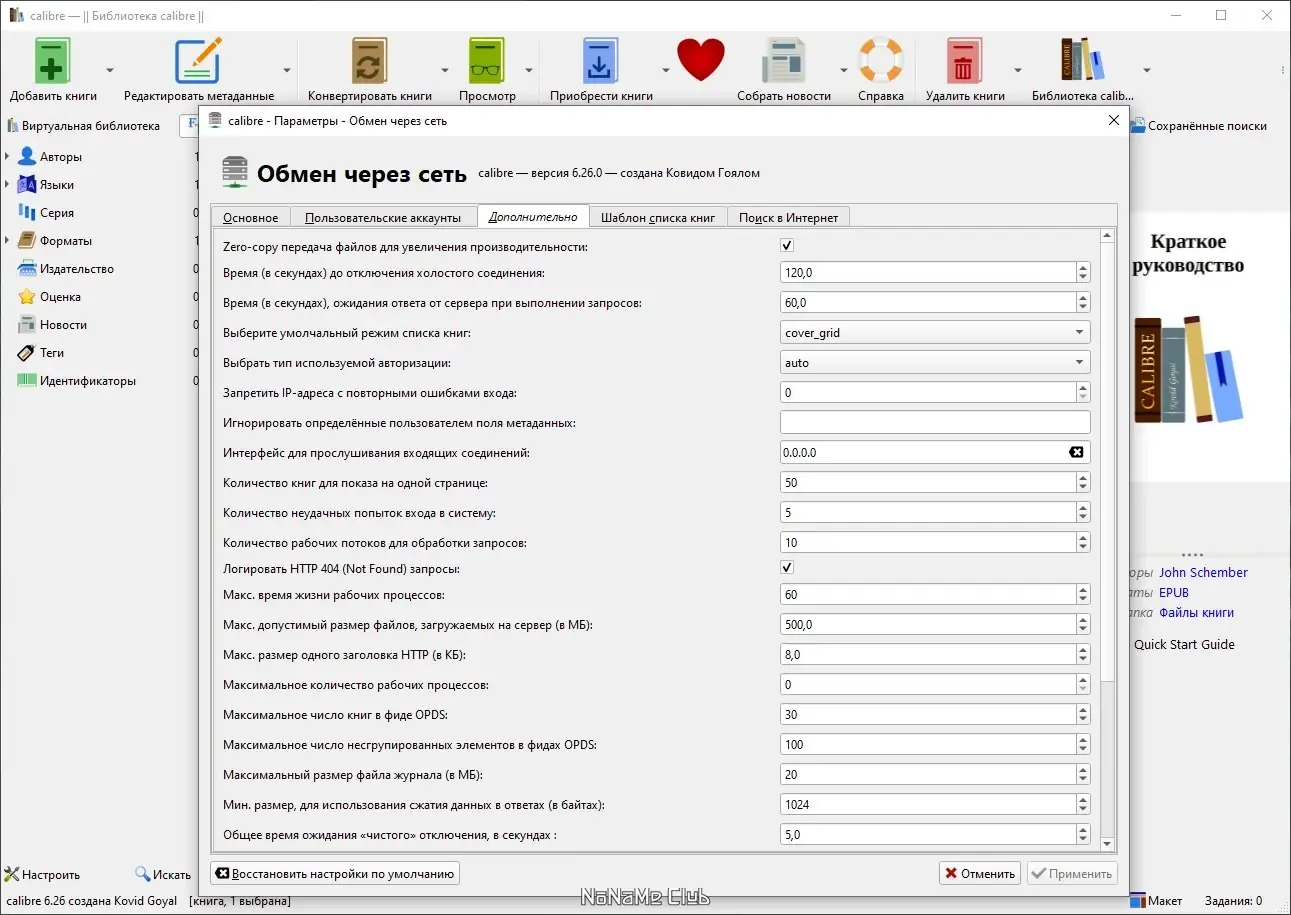Viewport: 1291px width, 915px height.
Task: Click the Formats book icon in the sidebar
Action: pyautogui.click(x=27, y=241)
